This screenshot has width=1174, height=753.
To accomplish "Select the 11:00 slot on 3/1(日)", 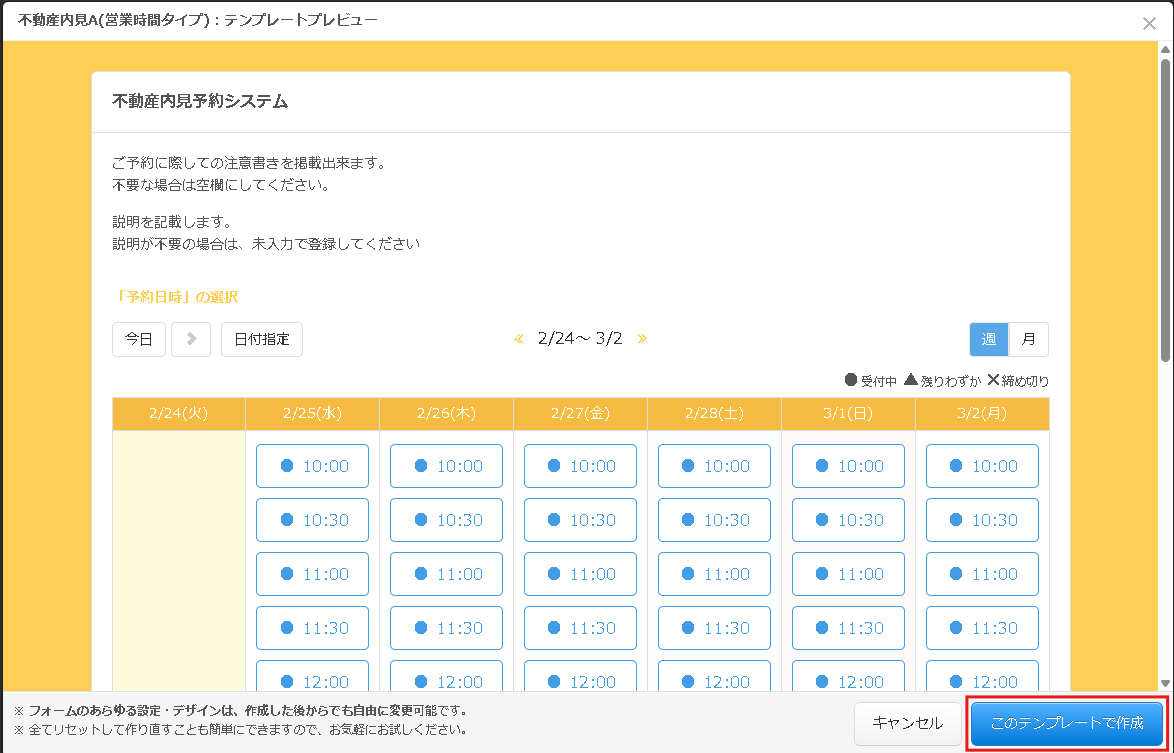I will click(848, 573).
